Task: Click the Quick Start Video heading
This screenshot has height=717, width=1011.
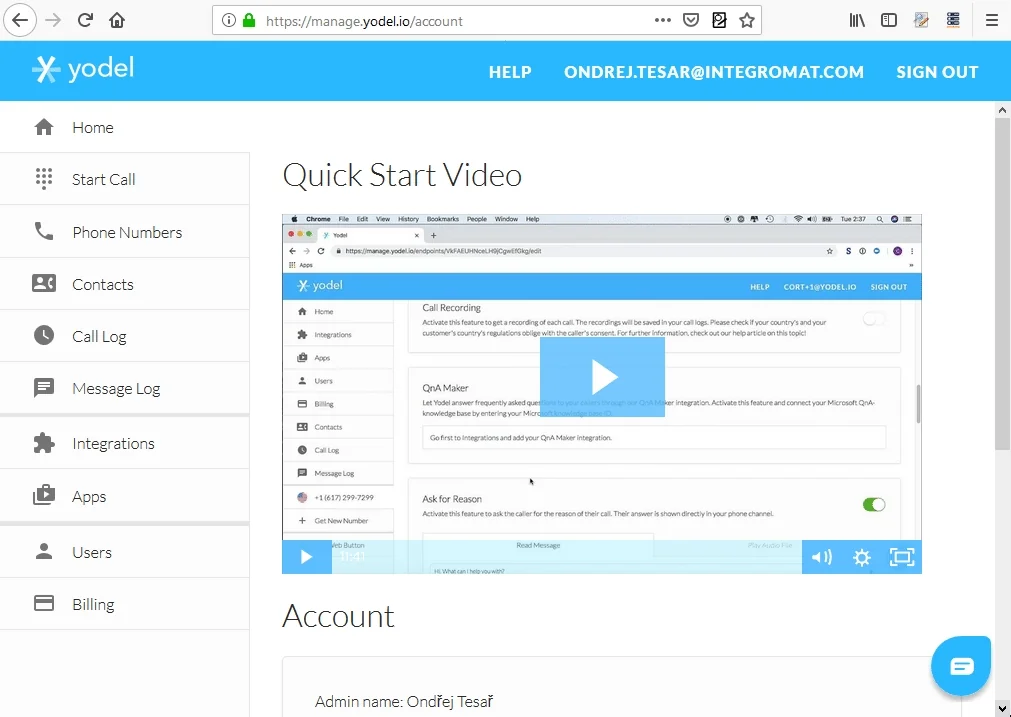Action: pyautogui.click(x=402, y=175)
